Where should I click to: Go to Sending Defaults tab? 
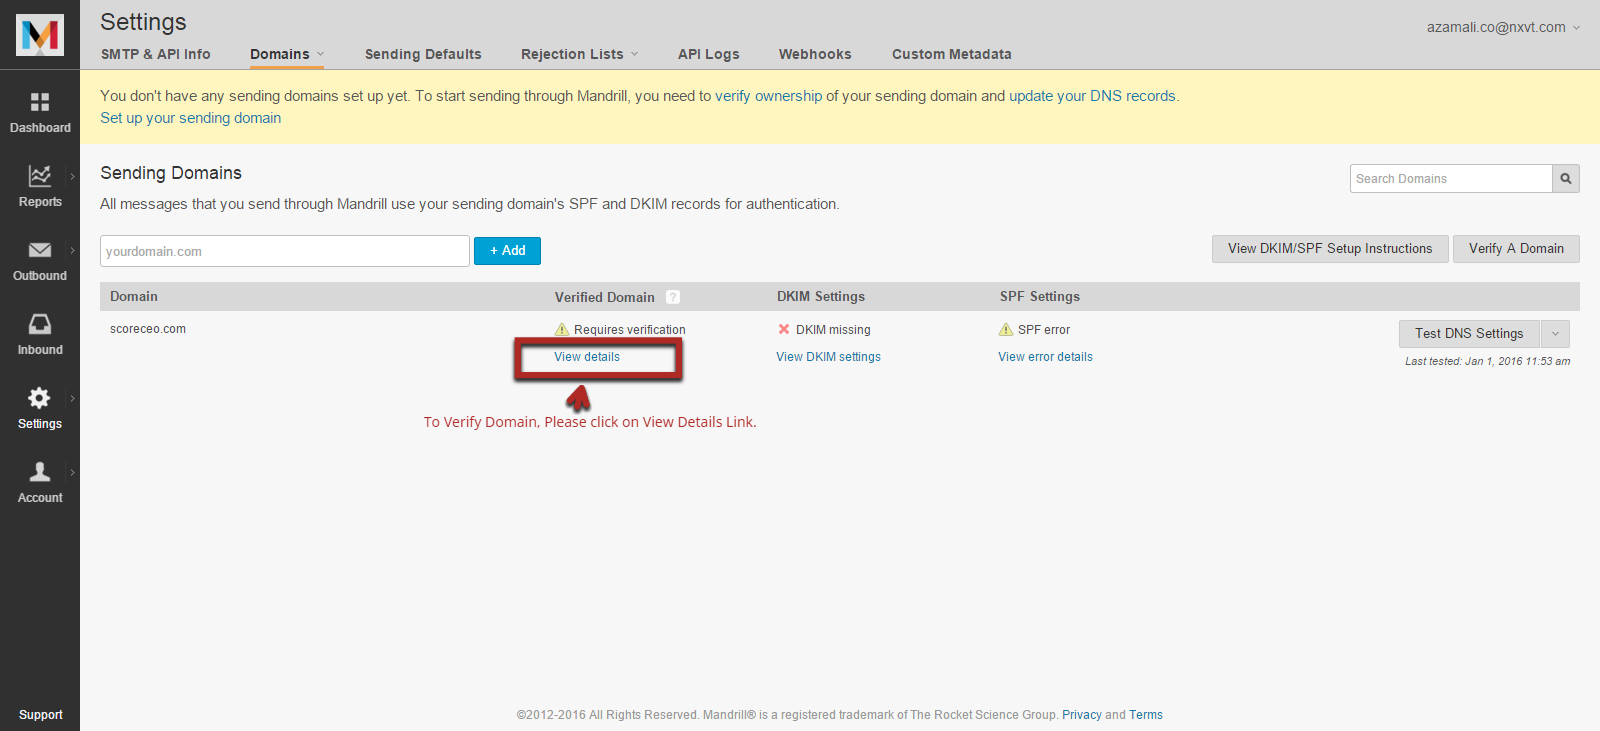click(423, 54)
